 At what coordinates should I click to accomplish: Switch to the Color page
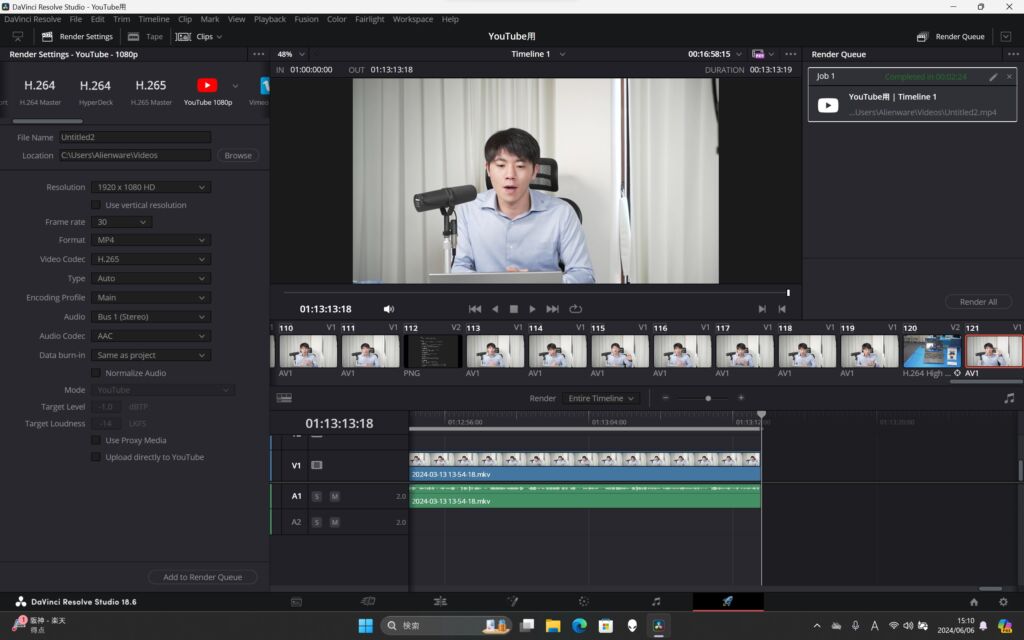click(584, 601)
